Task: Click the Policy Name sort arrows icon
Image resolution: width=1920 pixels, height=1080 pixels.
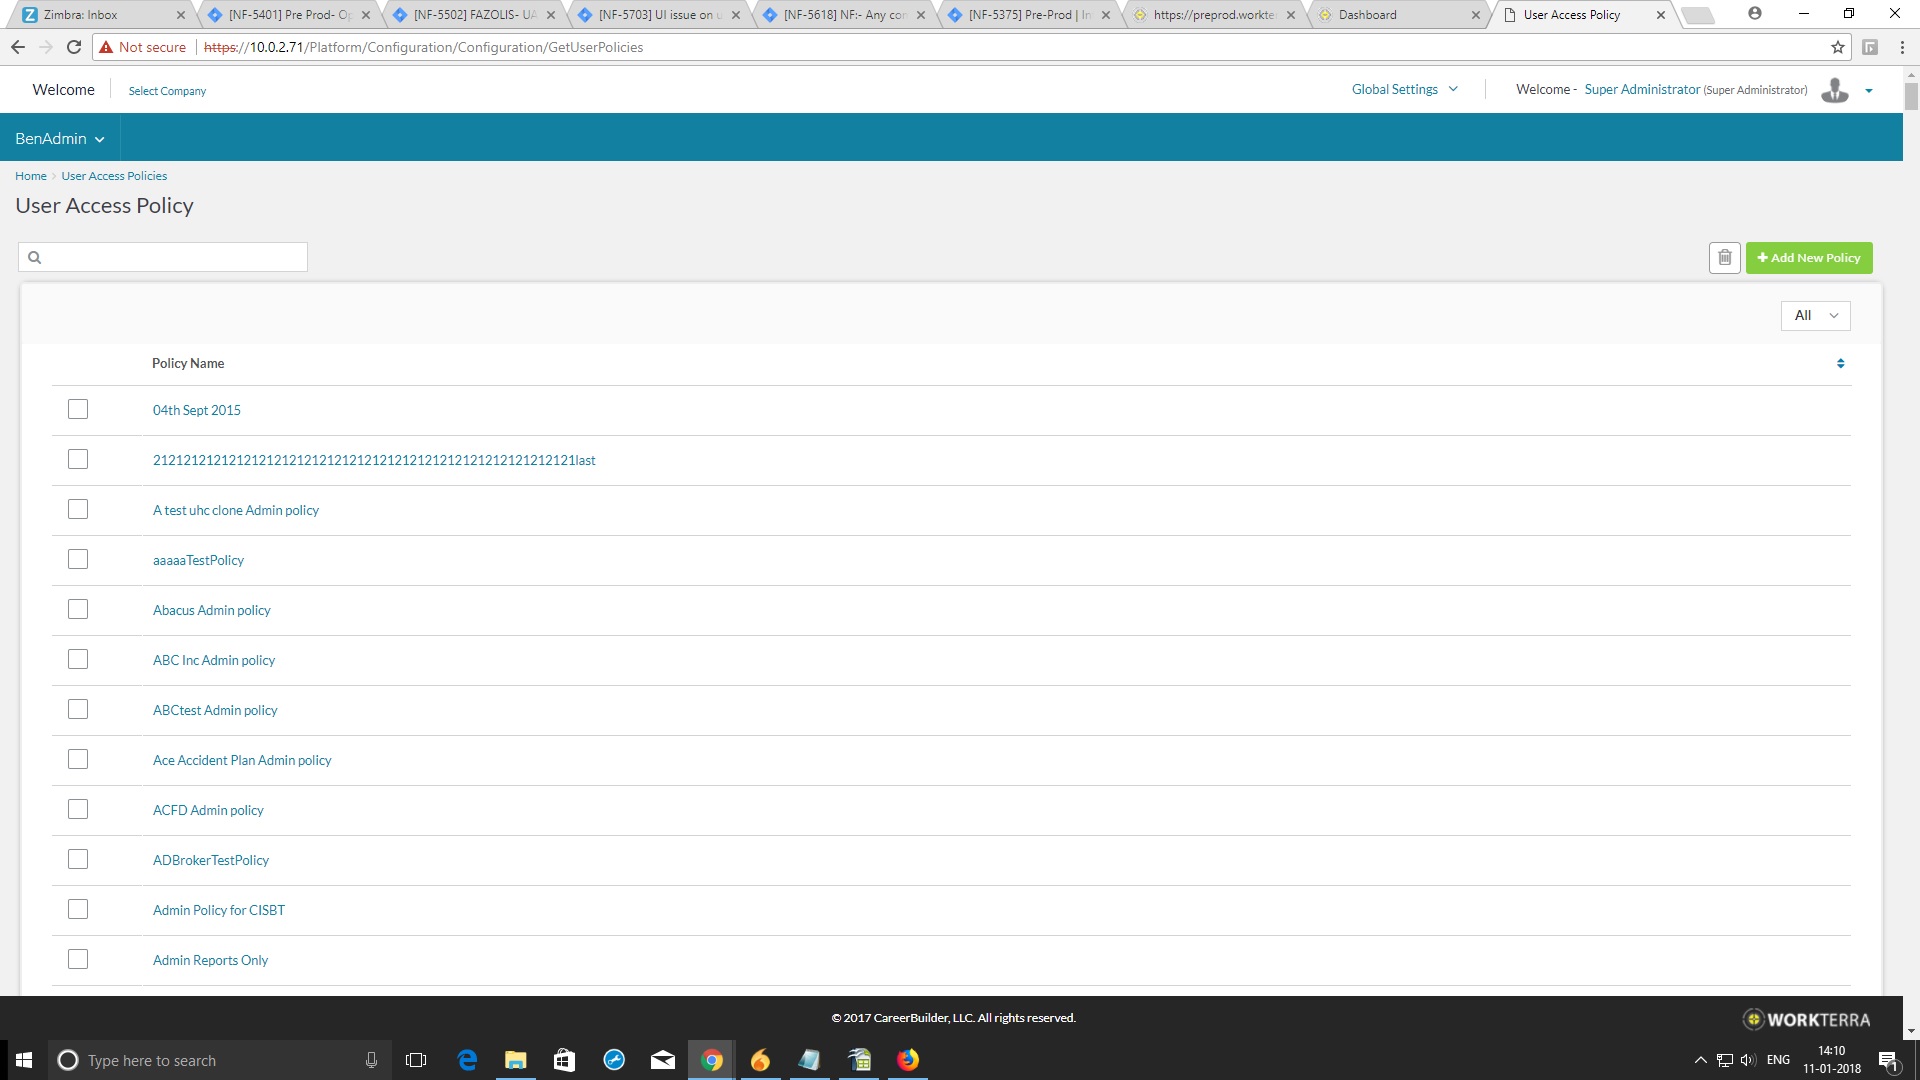Action: 1840,363
